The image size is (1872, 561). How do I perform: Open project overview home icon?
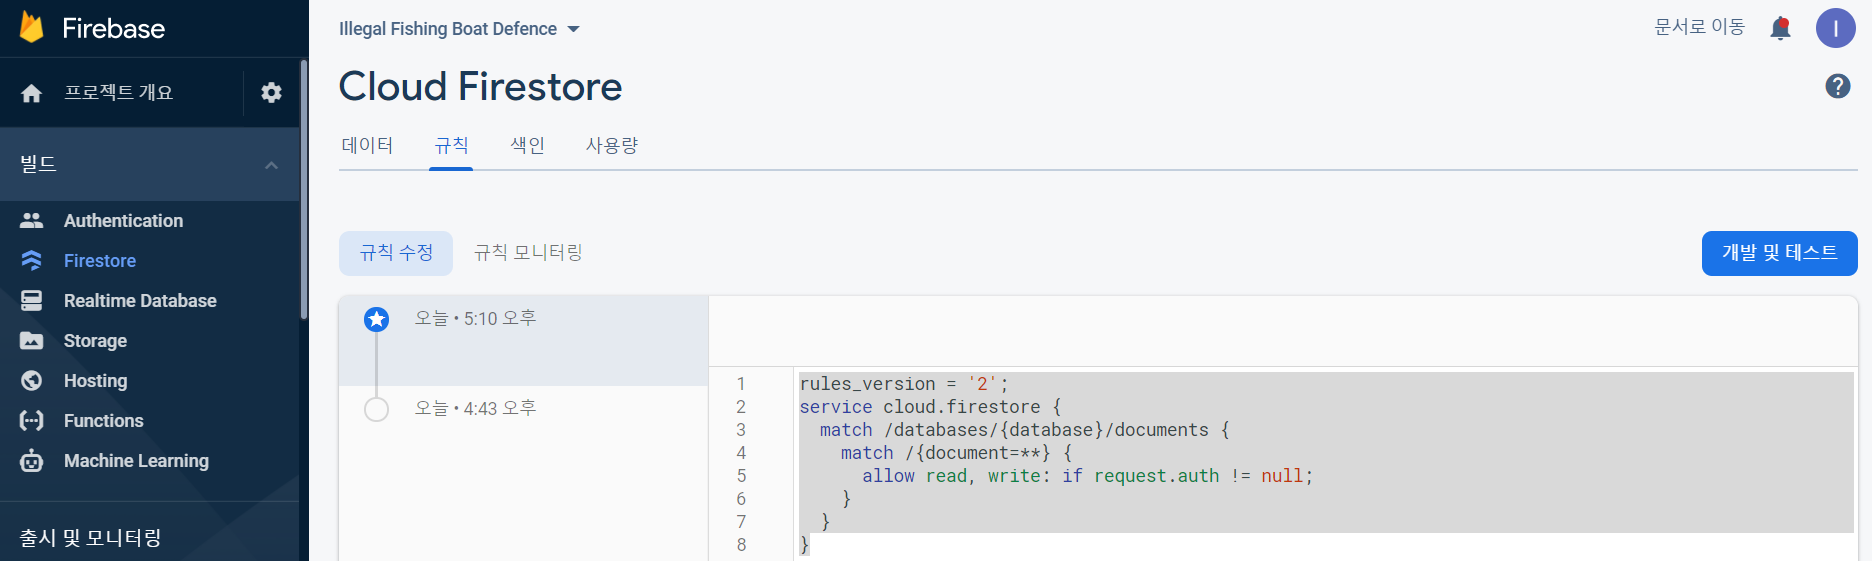click(32, 93)
